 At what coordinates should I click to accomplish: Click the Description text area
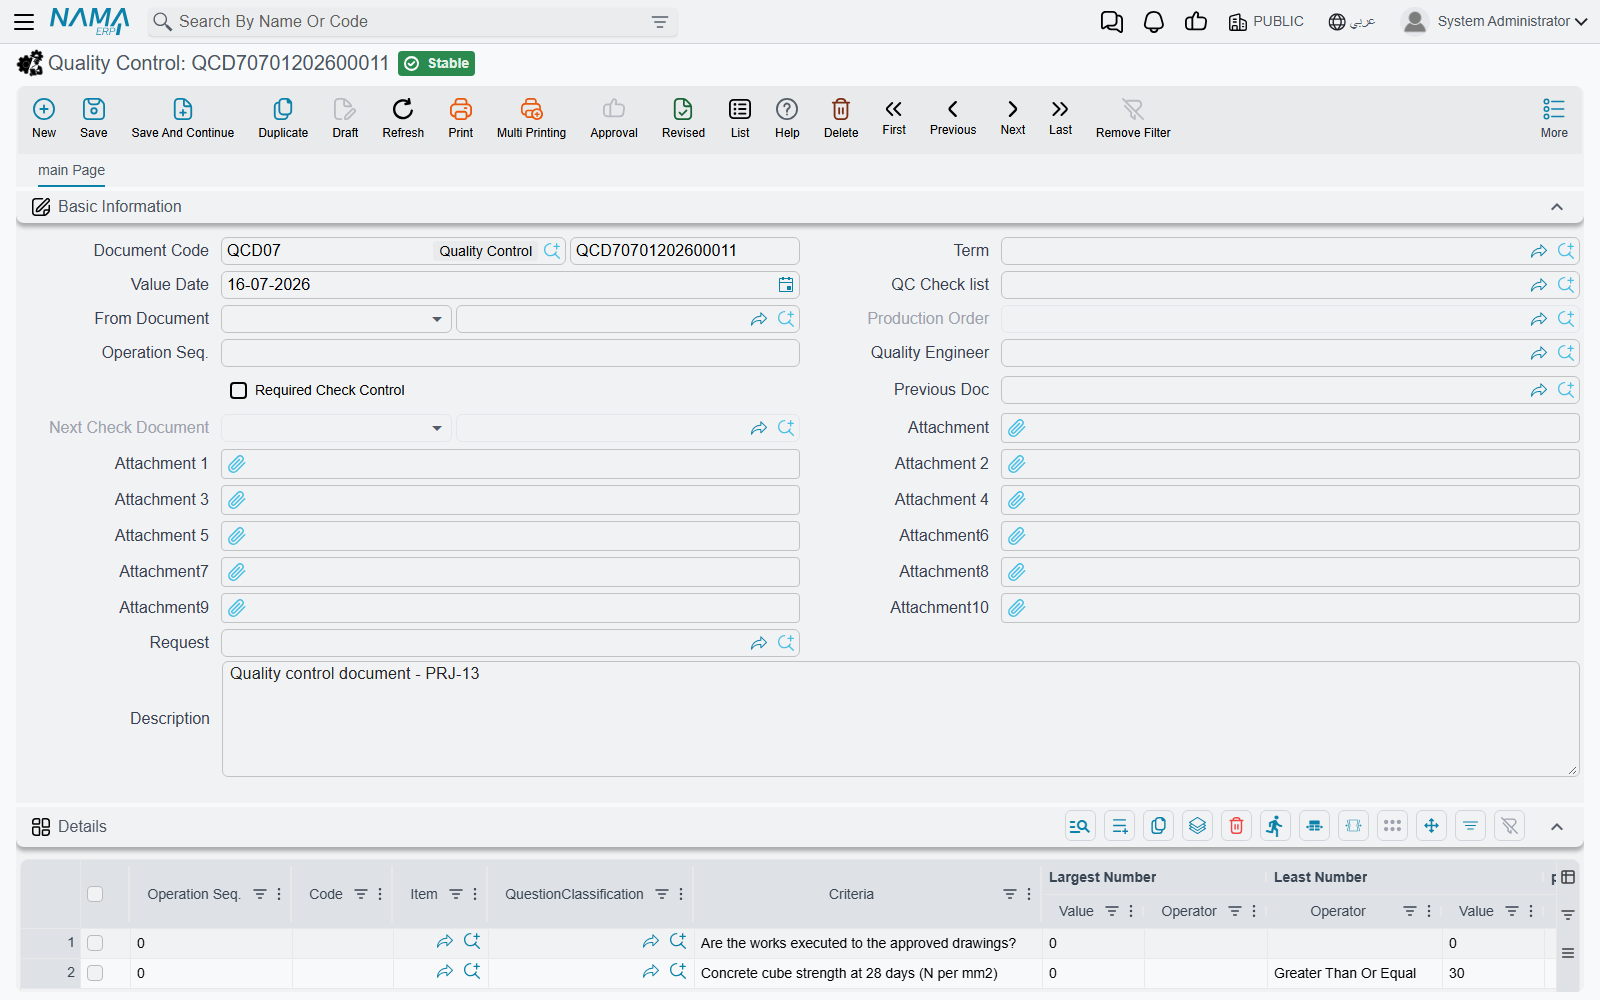900,719
